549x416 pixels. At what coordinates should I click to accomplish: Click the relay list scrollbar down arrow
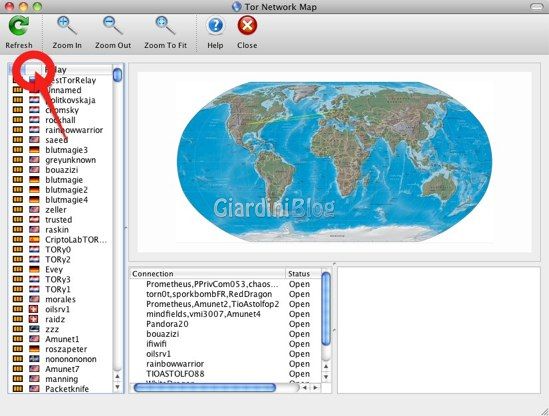tap(118, 387)
